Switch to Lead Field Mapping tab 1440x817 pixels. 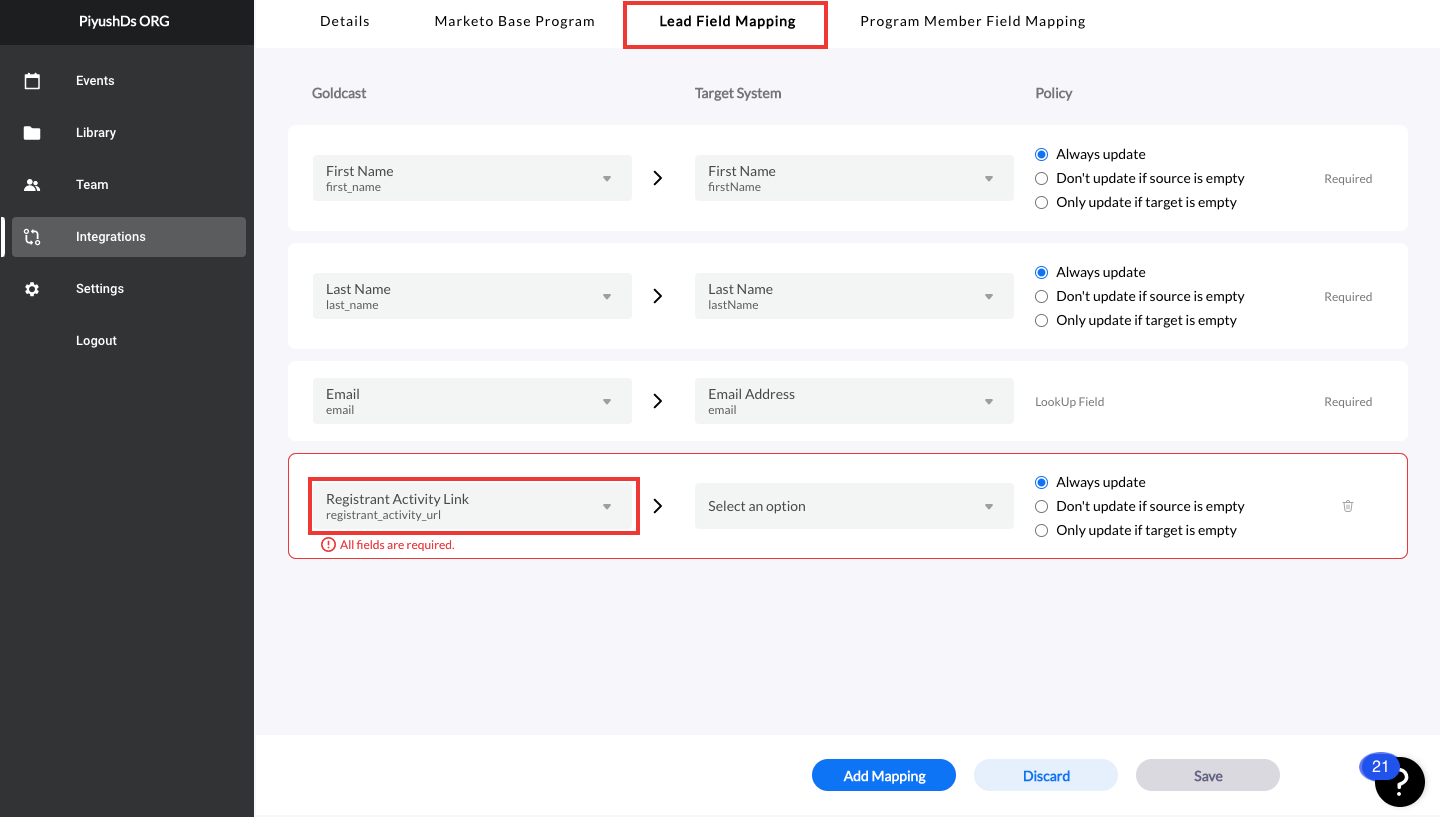727,21
